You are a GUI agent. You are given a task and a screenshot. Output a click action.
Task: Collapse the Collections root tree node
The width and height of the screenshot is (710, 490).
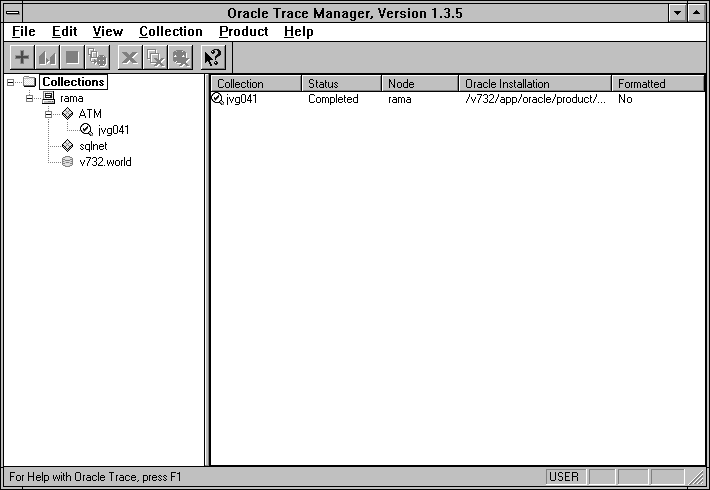(x=10, y=82)
